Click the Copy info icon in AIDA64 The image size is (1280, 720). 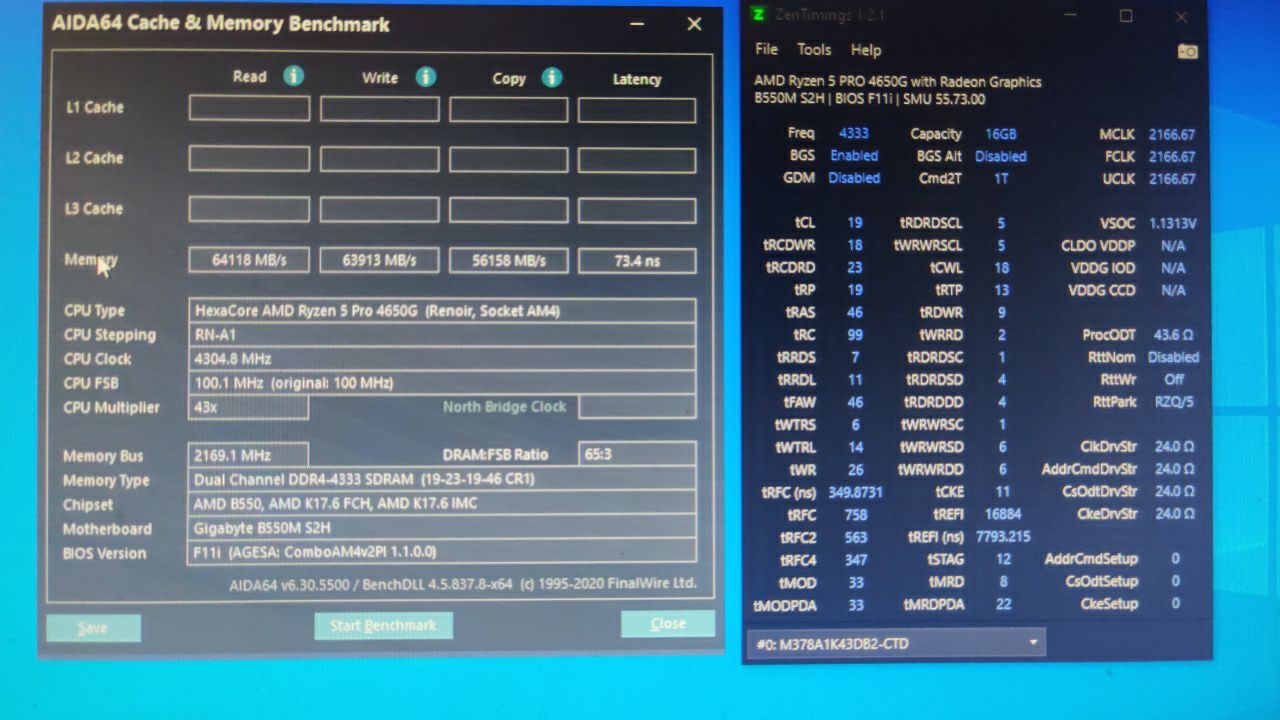pos(551,78)
